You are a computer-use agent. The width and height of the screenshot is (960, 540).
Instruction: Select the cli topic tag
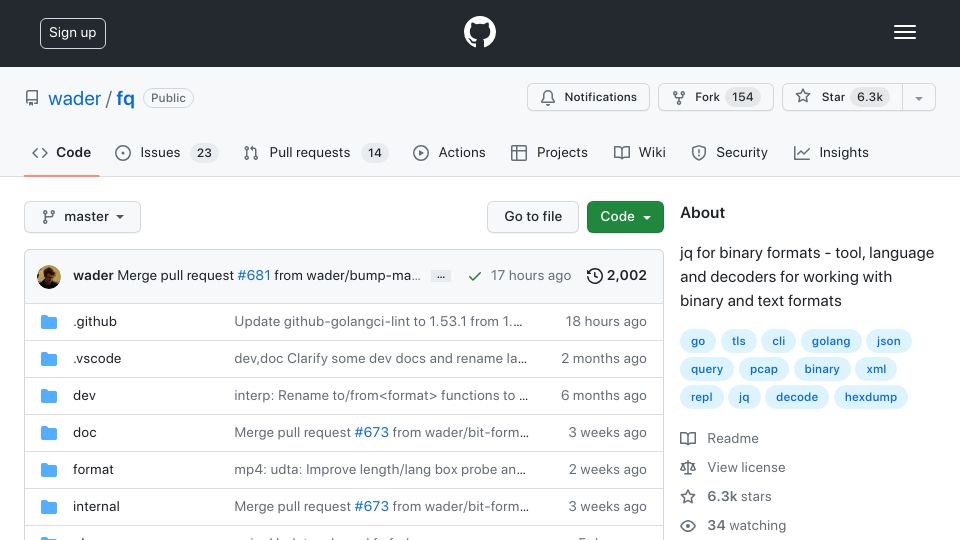pyautogui.click(x=778, y=341)
